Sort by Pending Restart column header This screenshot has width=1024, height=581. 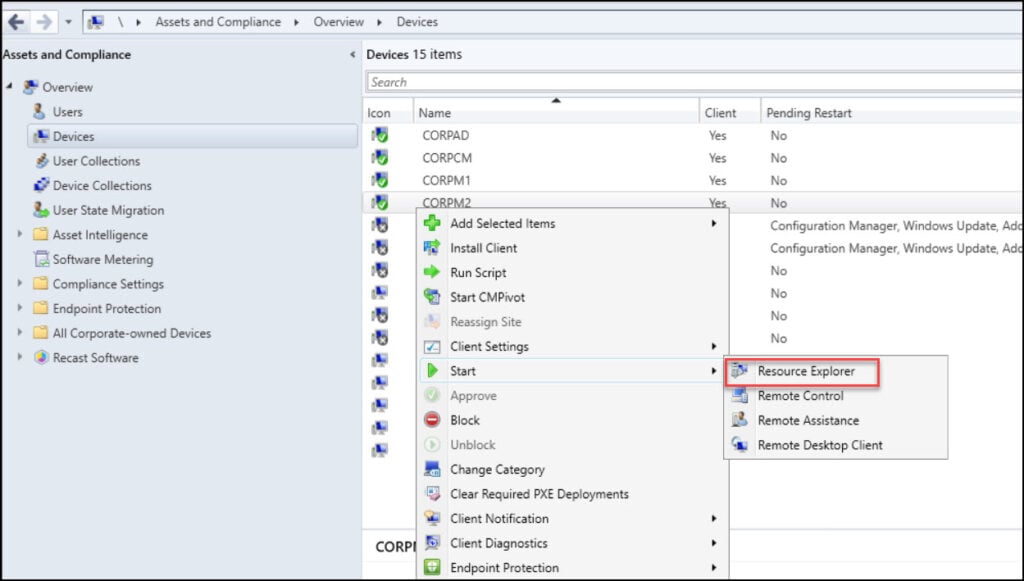(x=891, y=112)
